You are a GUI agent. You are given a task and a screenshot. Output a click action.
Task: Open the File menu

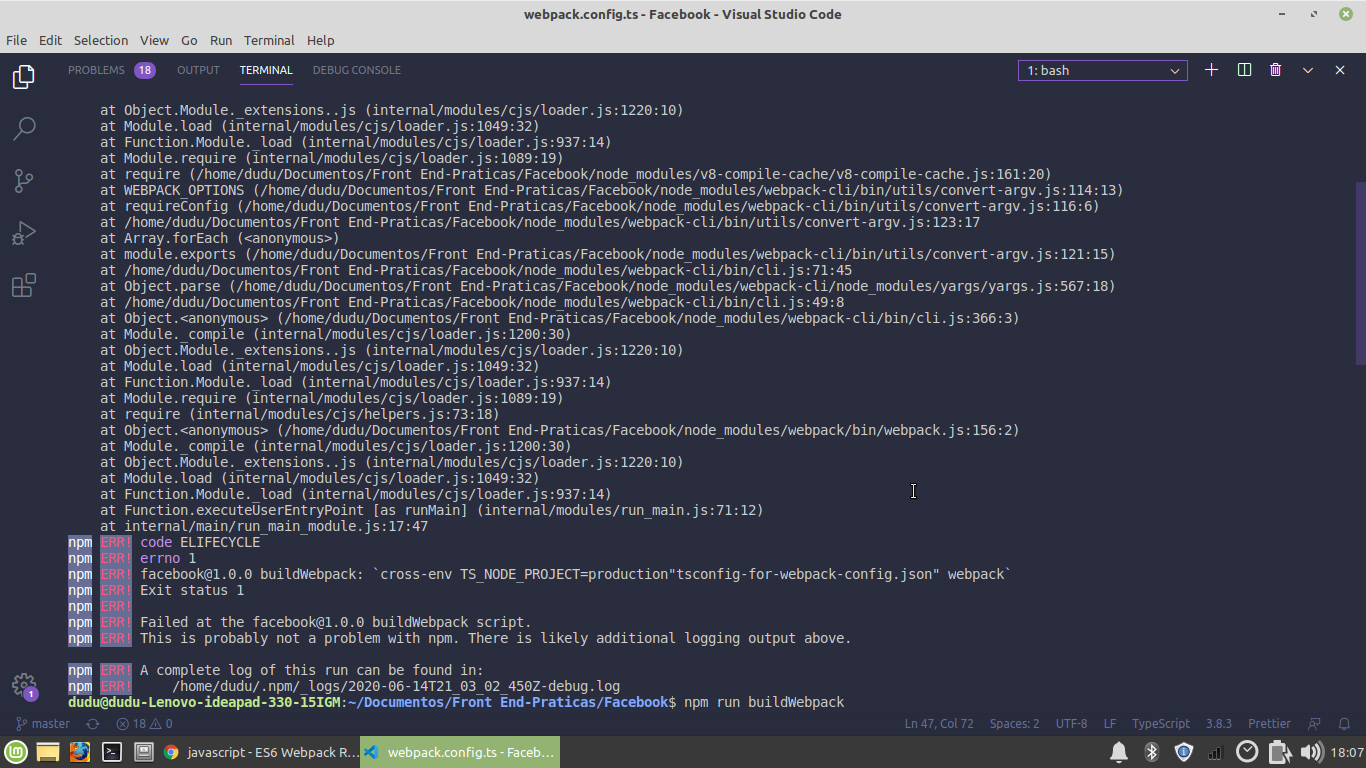click(x=16, y=40)
